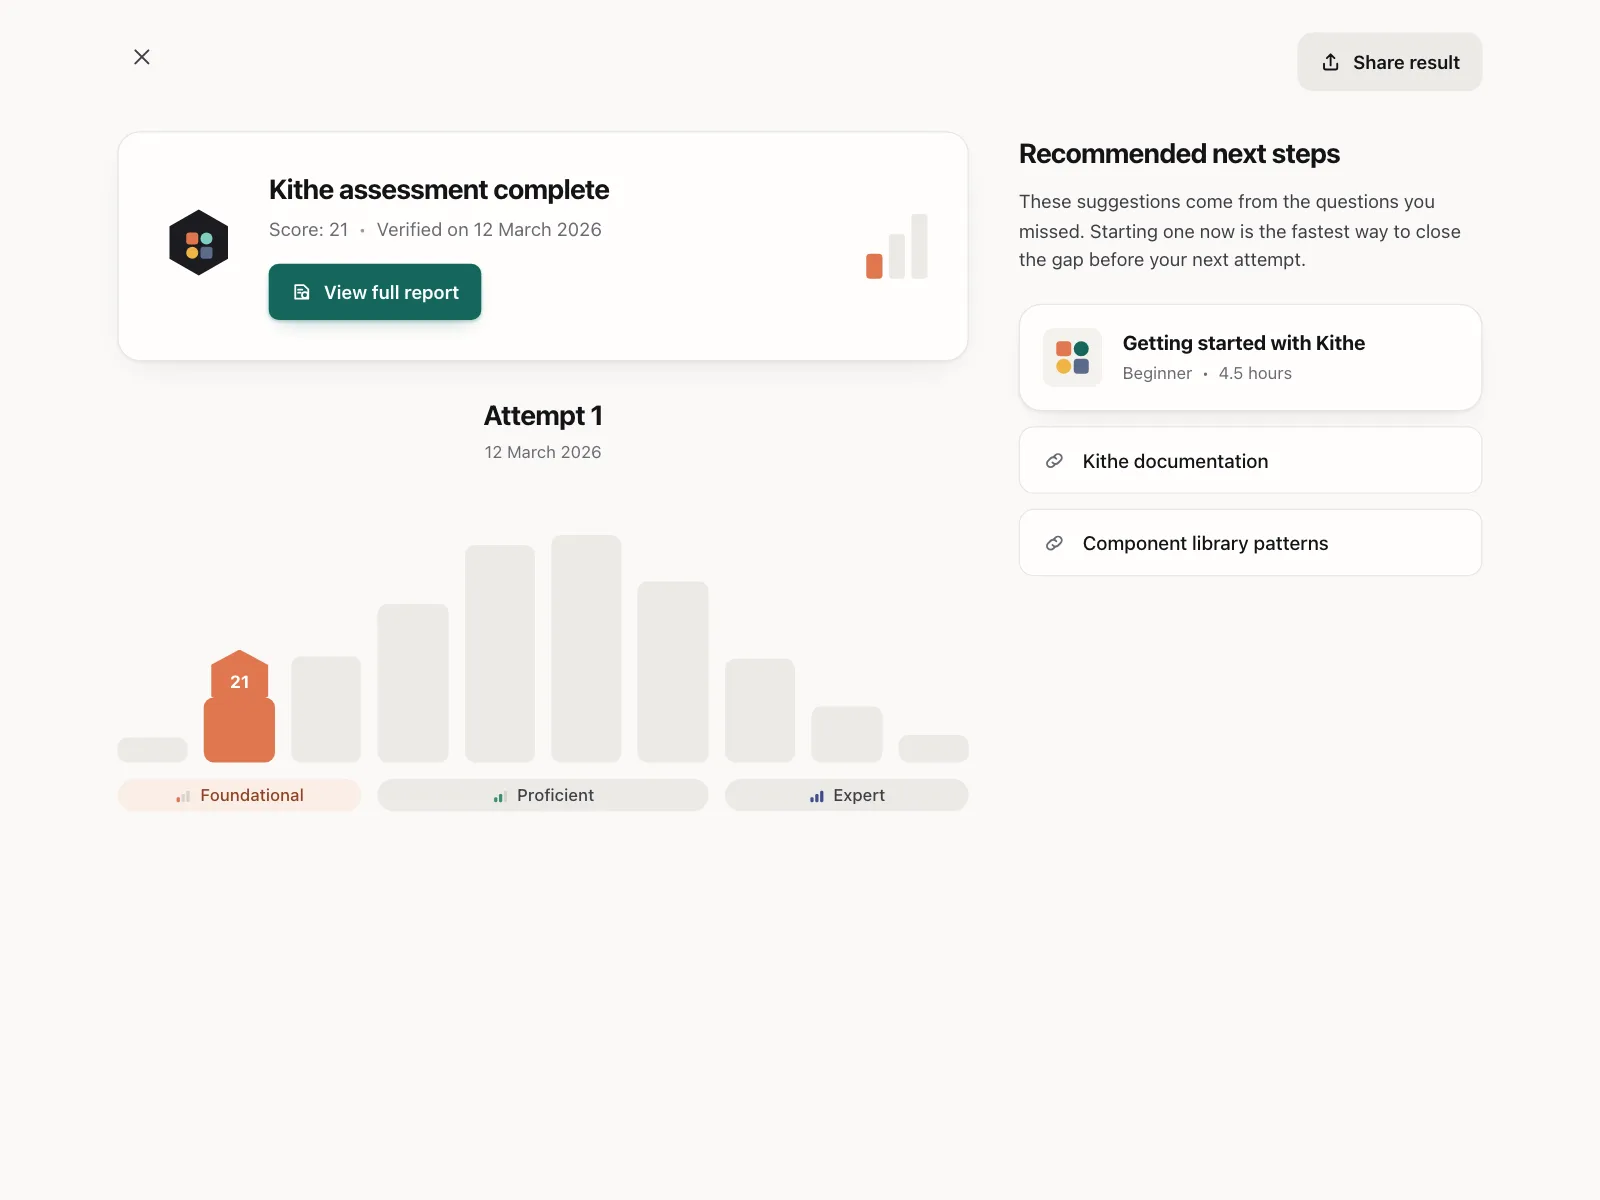Open Component library patterns link
1600x1200 pixels.
[x=1250, y=543]
